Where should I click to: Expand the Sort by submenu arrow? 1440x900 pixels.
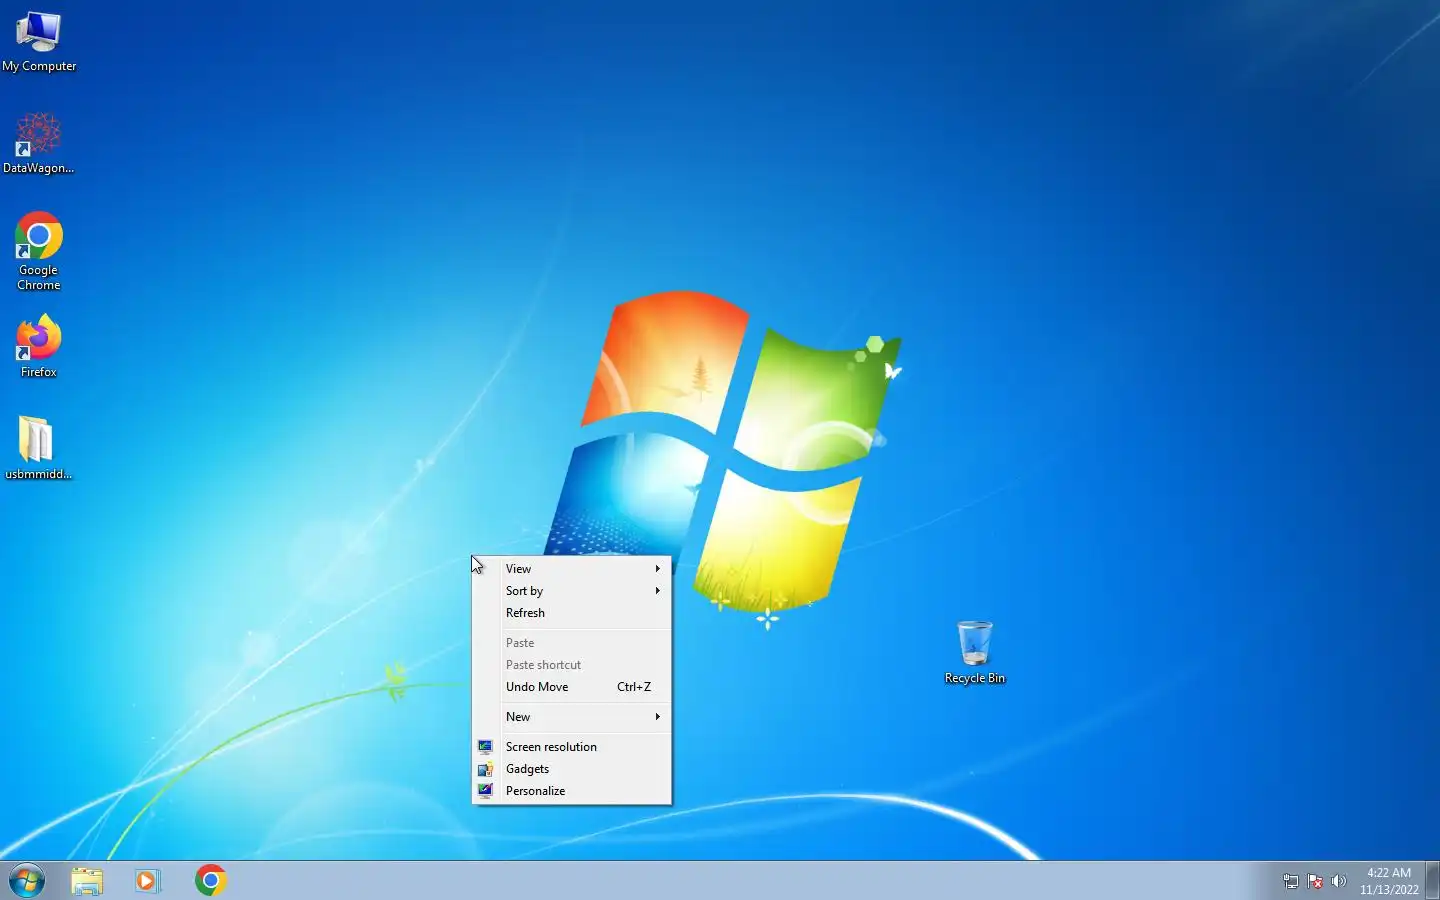(x=657, y=591)
